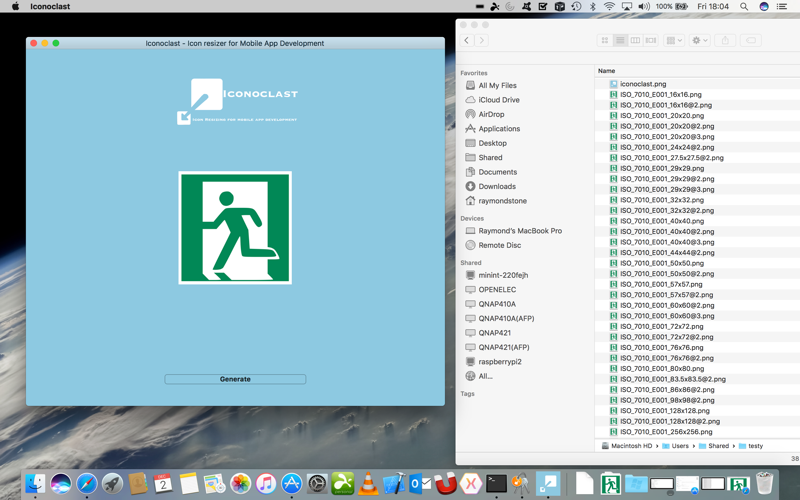
Task: Go back in Finder
Action: click(x=467, y=41)
